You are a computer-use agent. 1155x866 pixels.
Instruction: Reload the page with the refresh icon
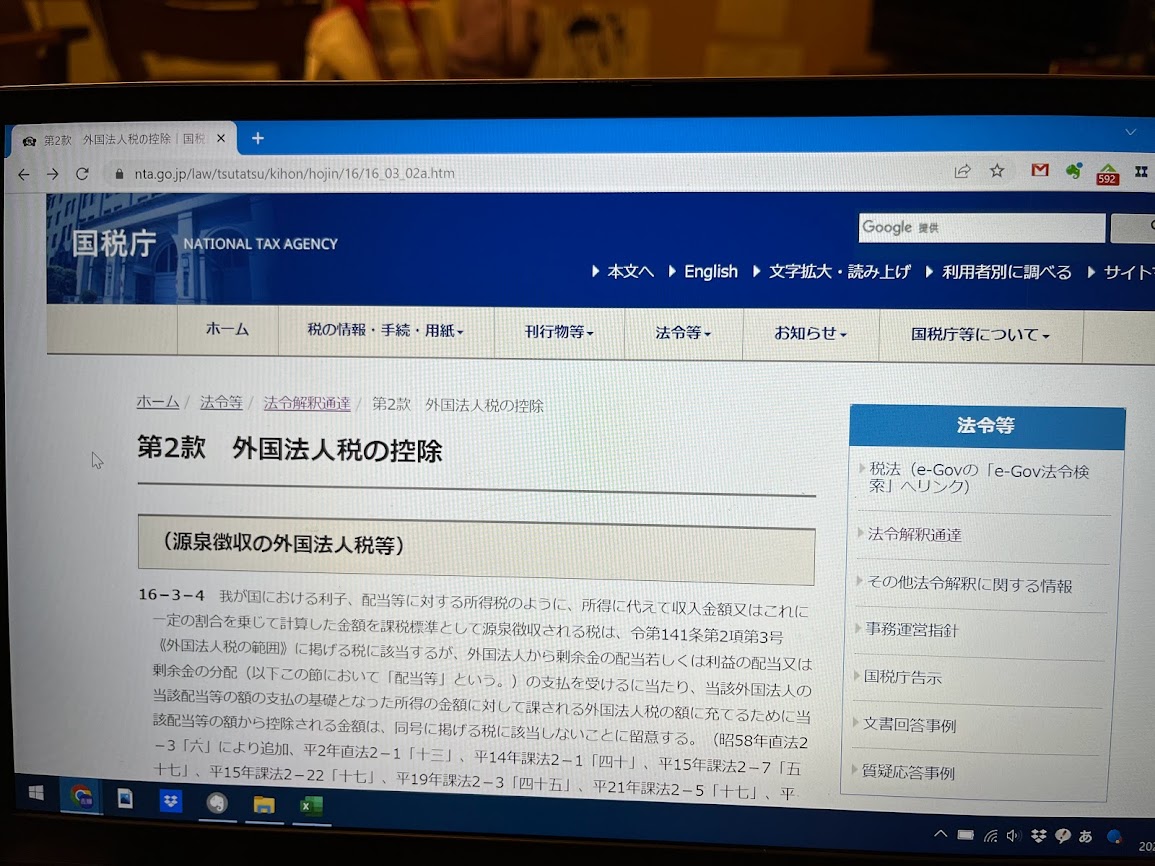(x=82, y=174)
